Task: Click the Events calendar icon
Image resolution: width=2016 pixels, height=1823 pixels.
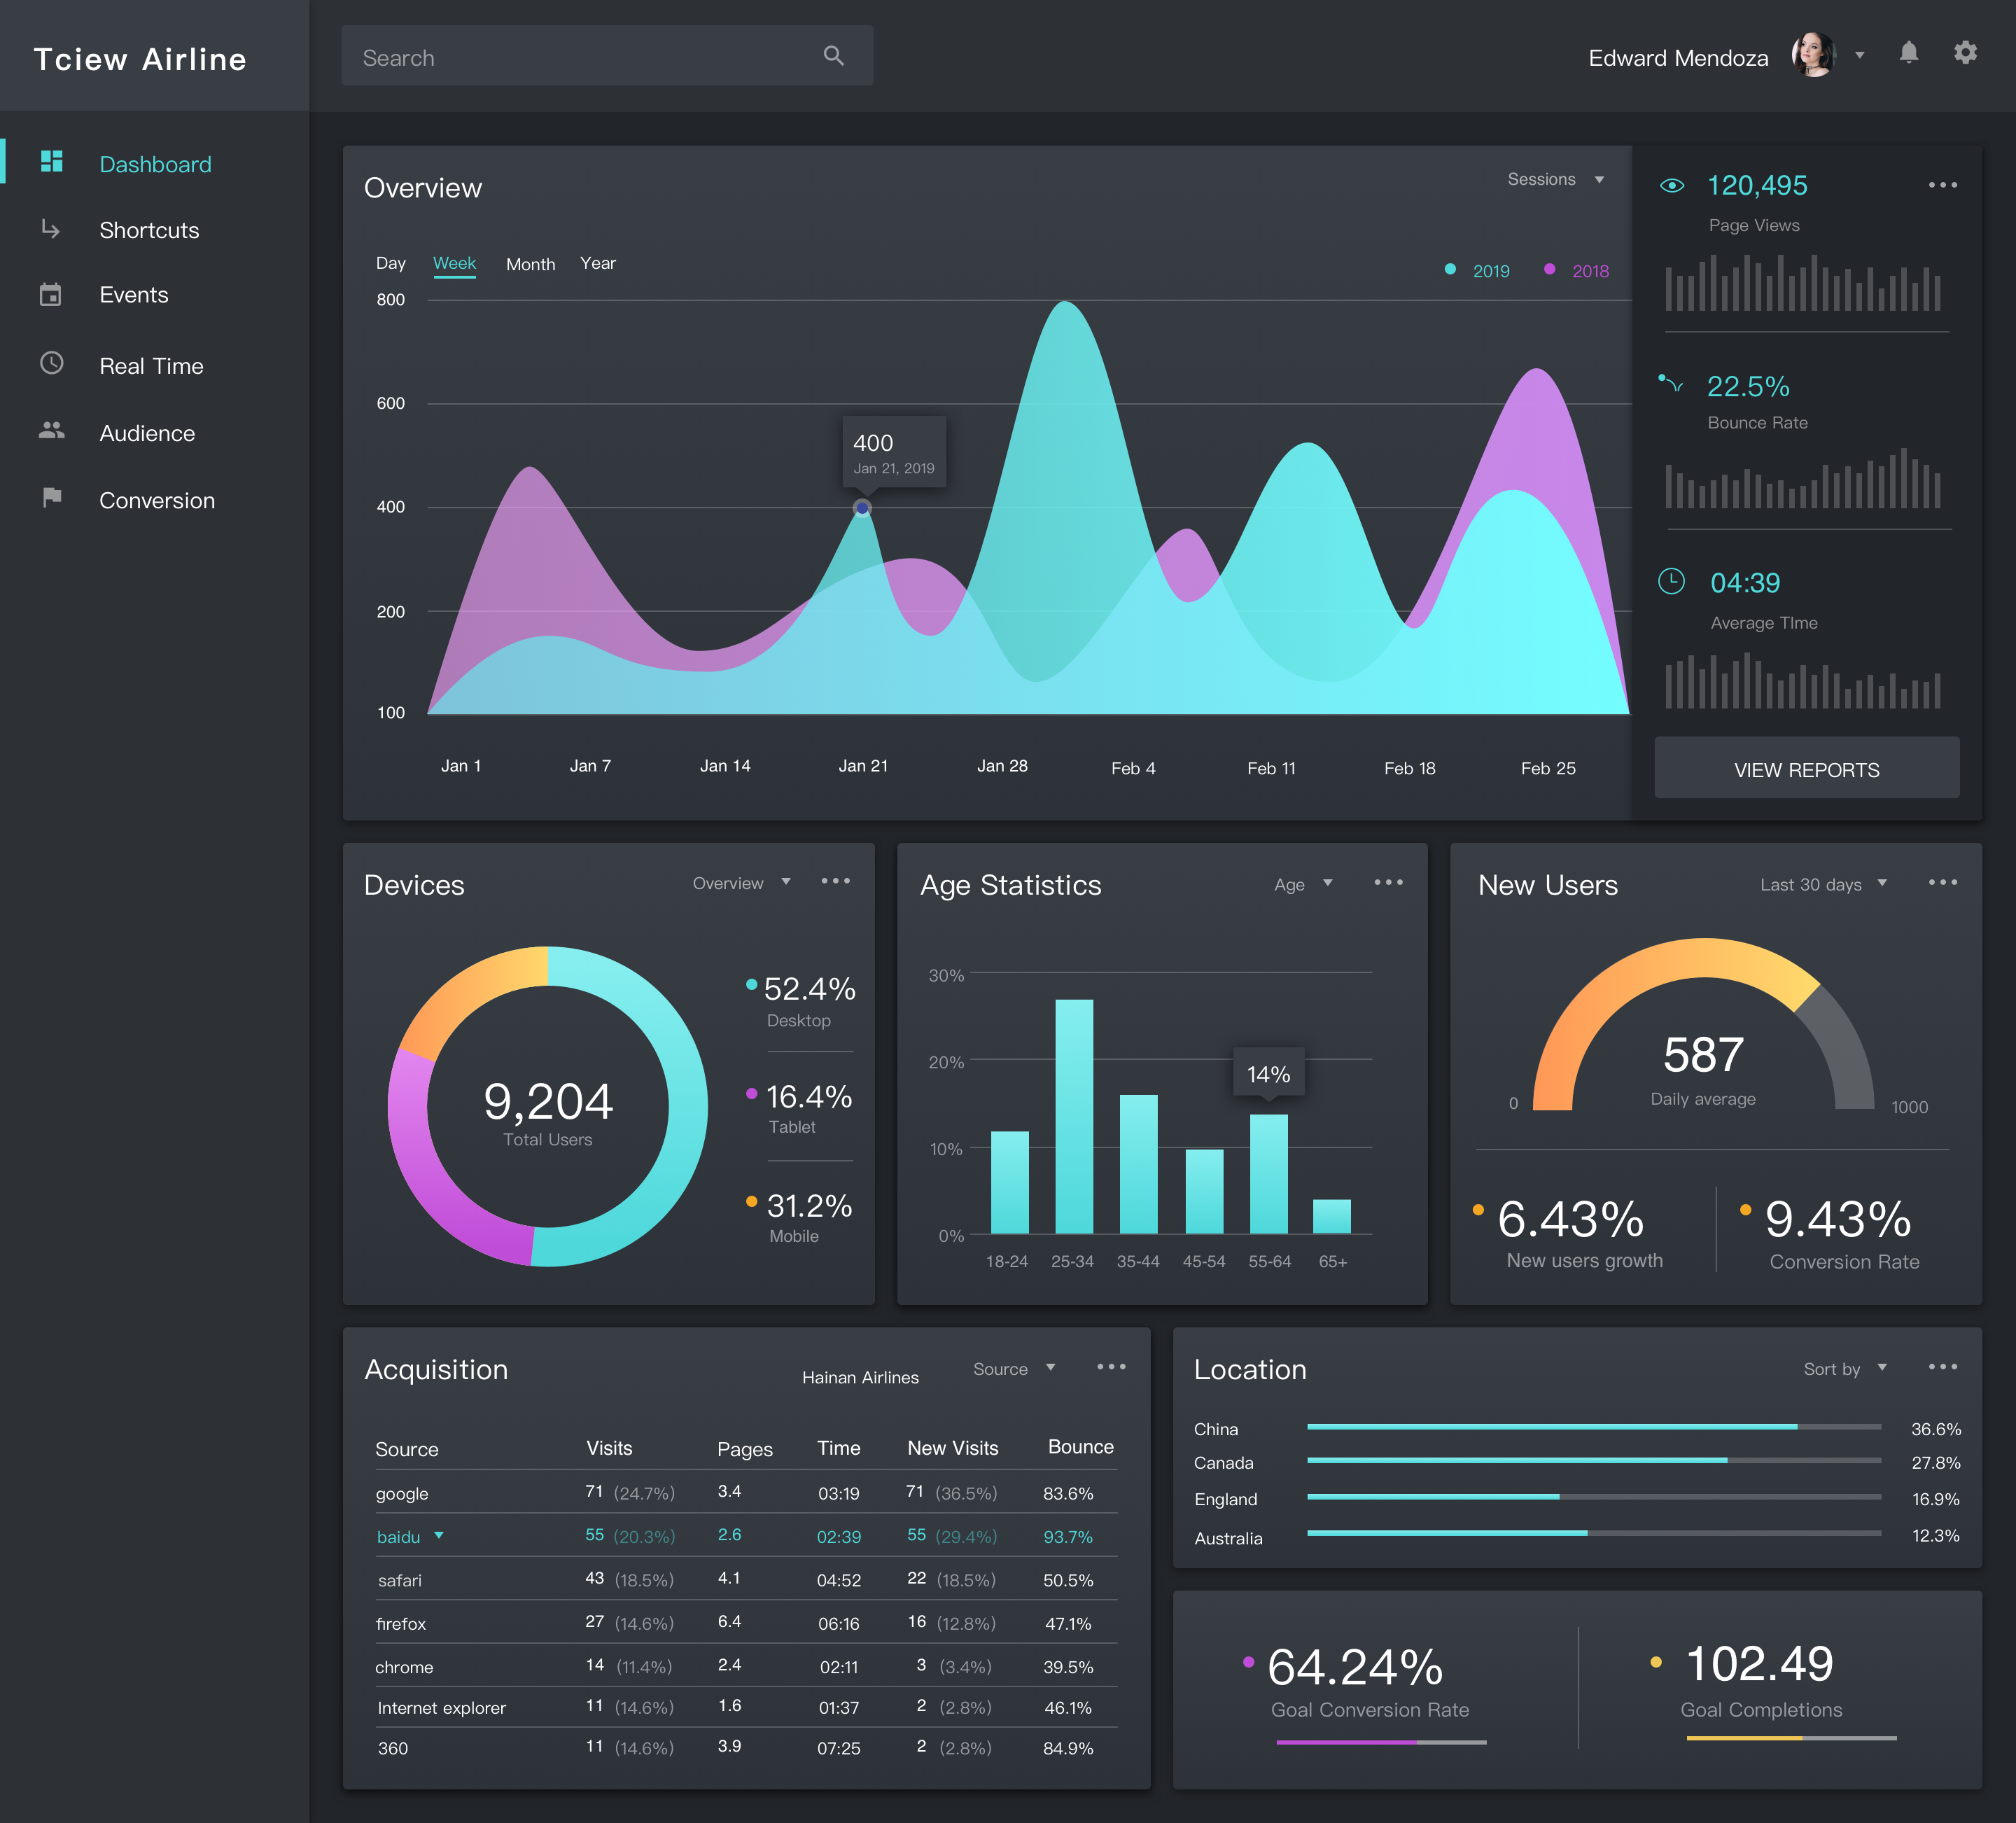Action: pos(51,295)
